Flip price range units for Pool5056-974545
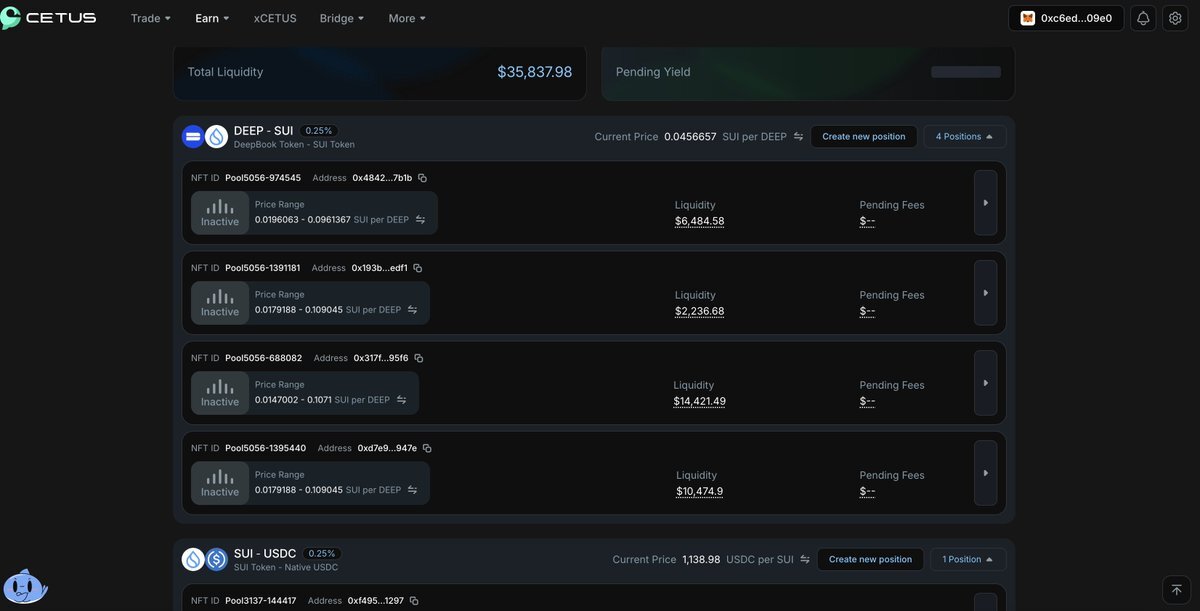 (420, 220)
